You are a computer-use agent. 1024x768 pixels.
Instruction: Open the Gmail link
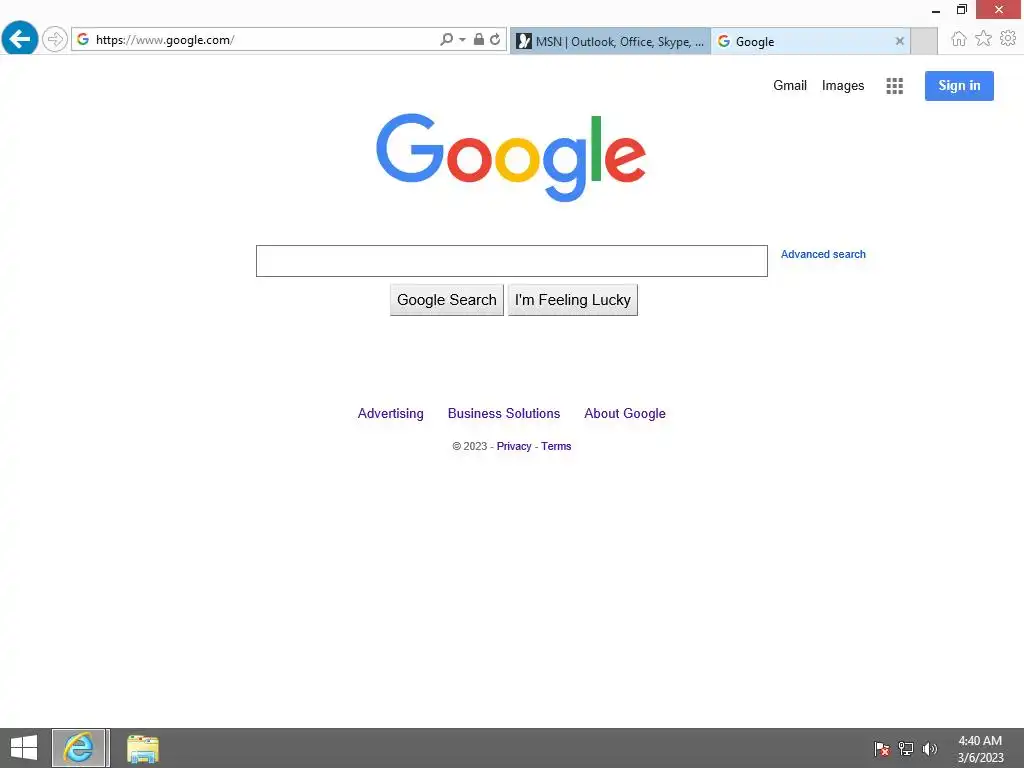790,86
